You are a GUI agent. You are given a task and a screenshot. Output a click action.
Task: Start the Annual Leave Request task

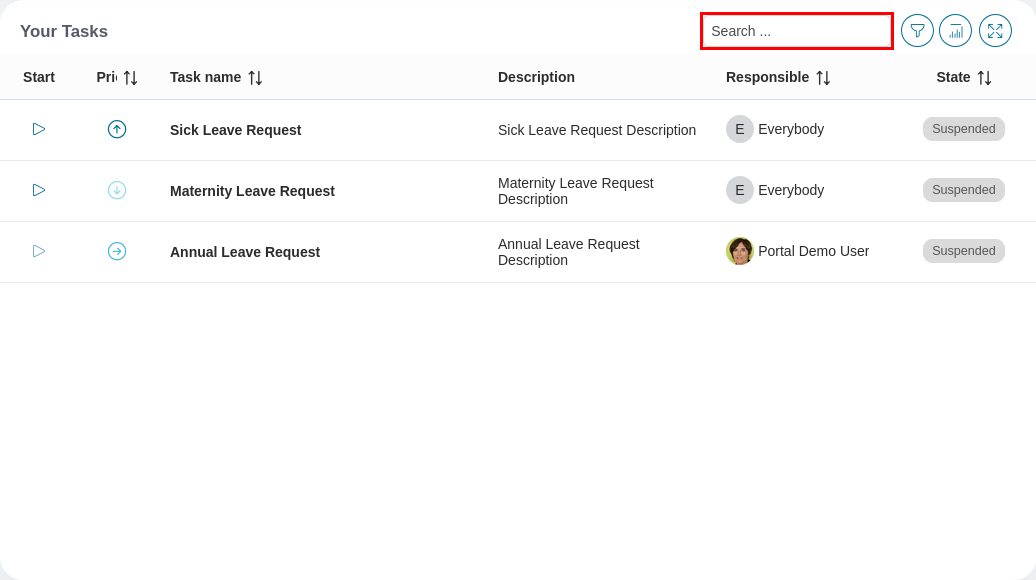click(39, 251)
